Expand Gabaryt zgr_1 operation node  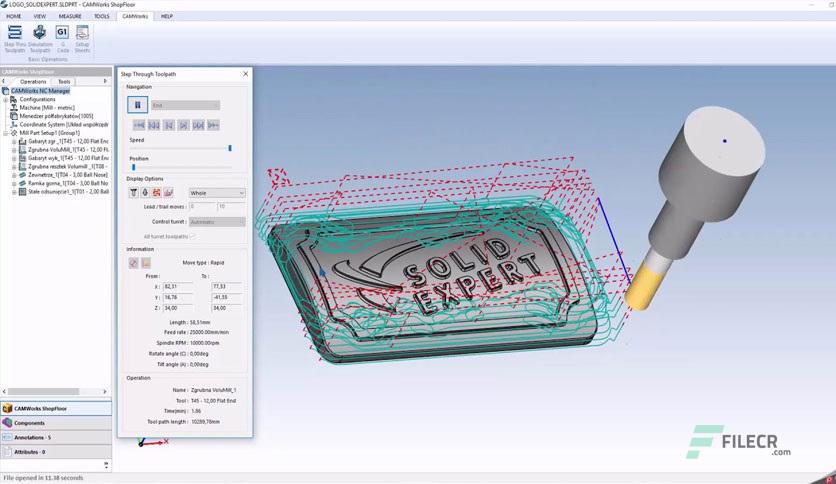14,142
